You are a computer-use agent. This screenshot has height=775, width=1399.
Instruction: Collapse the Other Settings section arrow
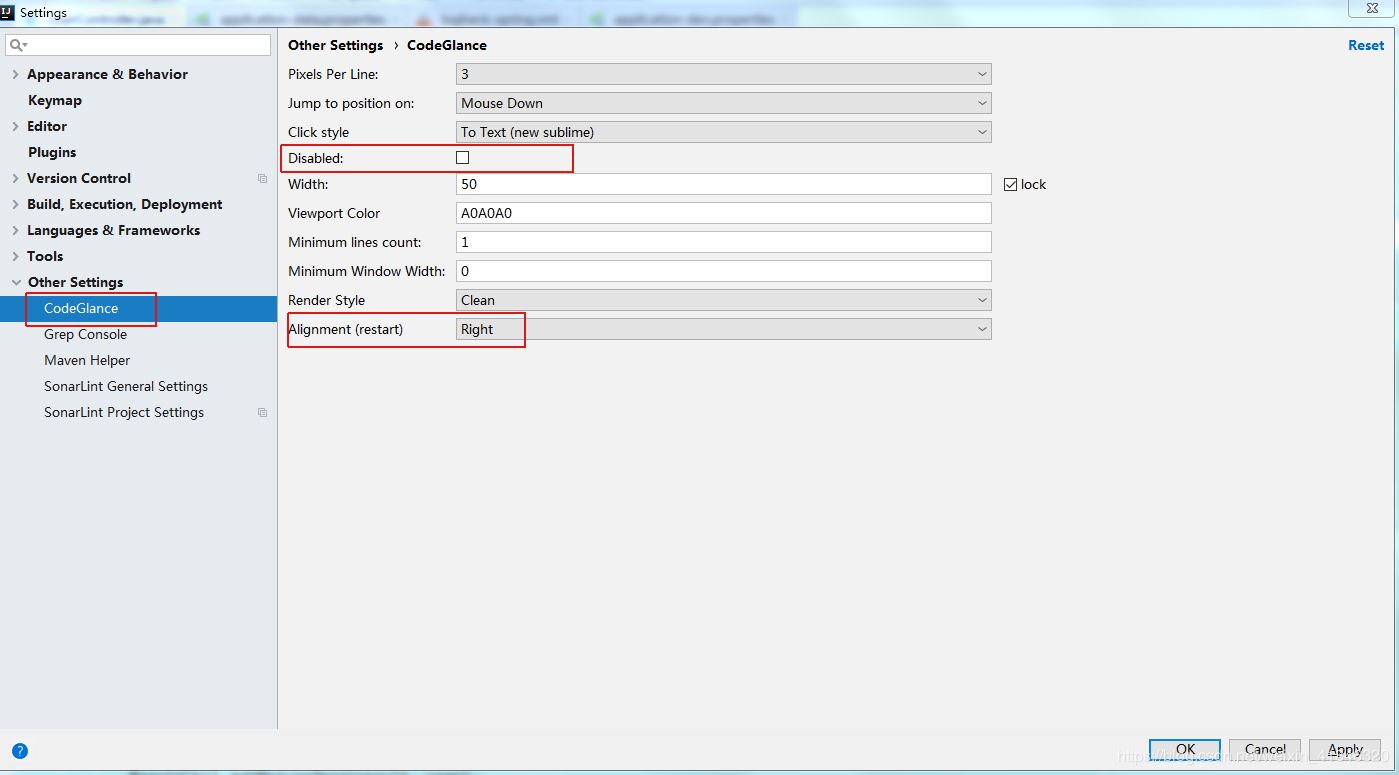coord(15,283)
